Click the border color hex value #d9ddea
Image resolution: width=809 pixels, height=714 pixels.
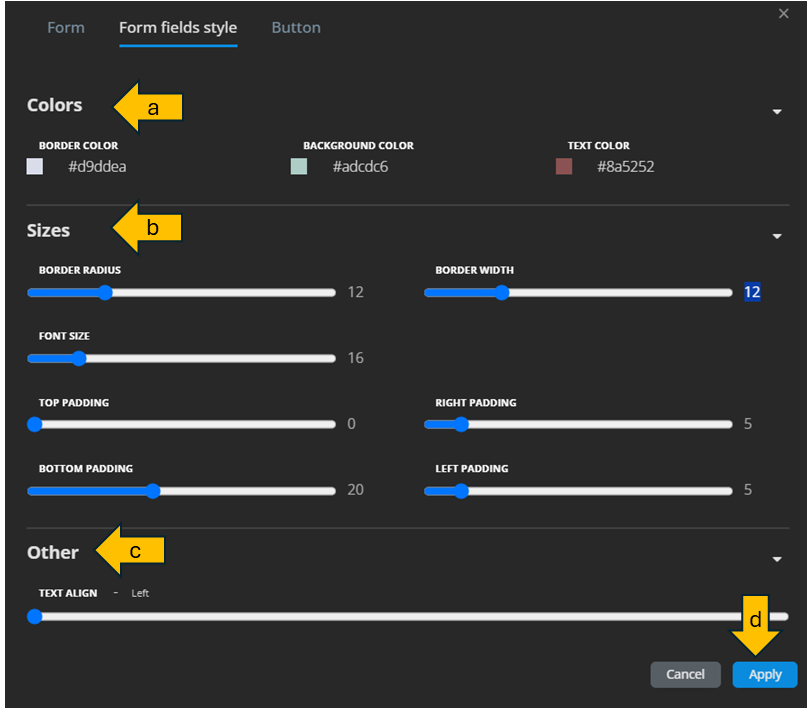click(x=97, y=167)
